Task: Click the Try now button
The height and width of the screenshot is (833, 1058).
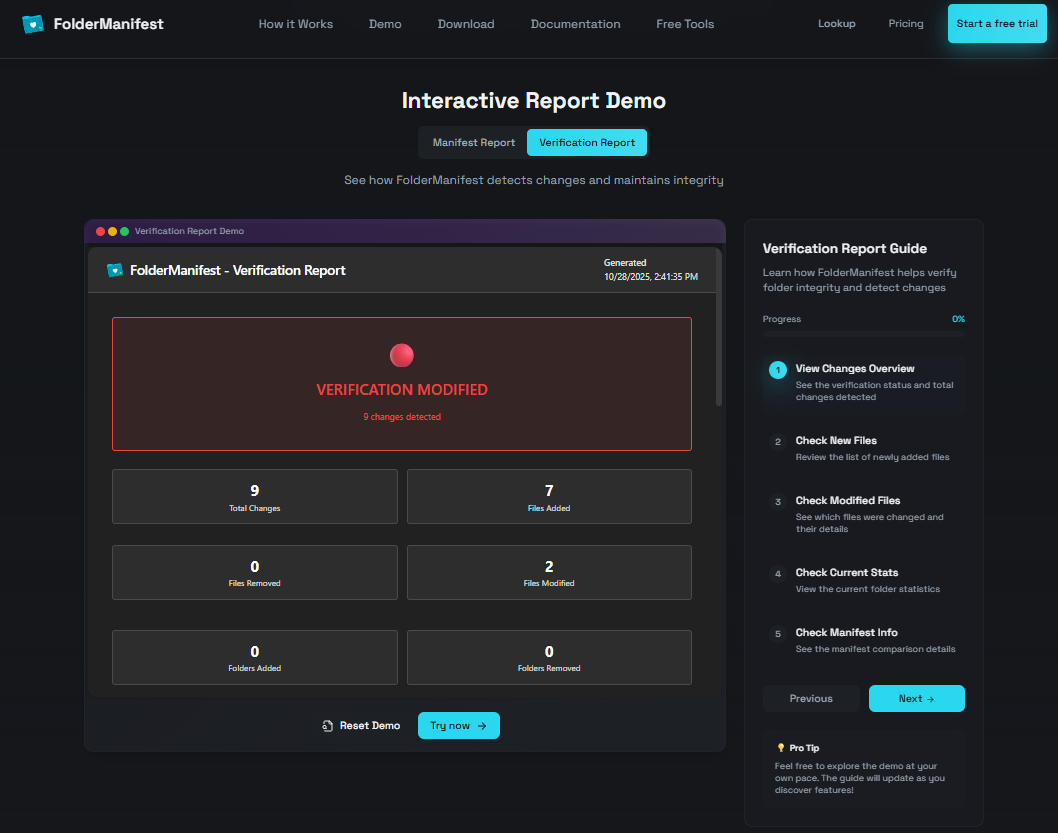Action: pos(458,726)
